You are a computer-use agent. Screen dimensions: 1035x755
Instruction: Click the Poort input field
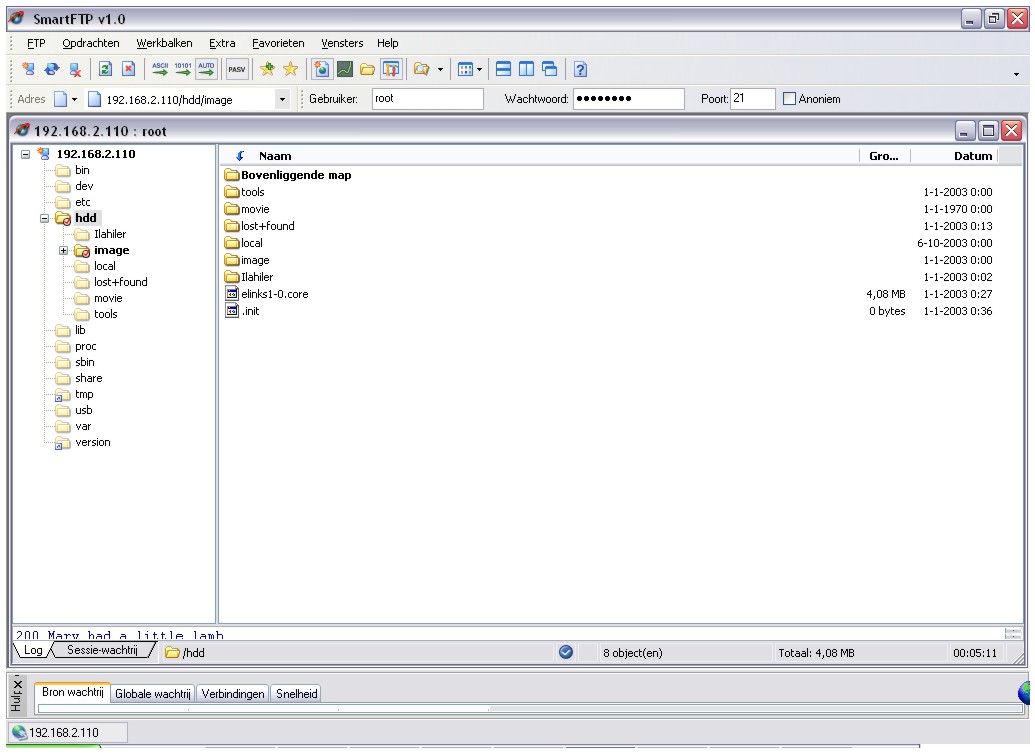[x=752, y=99]
